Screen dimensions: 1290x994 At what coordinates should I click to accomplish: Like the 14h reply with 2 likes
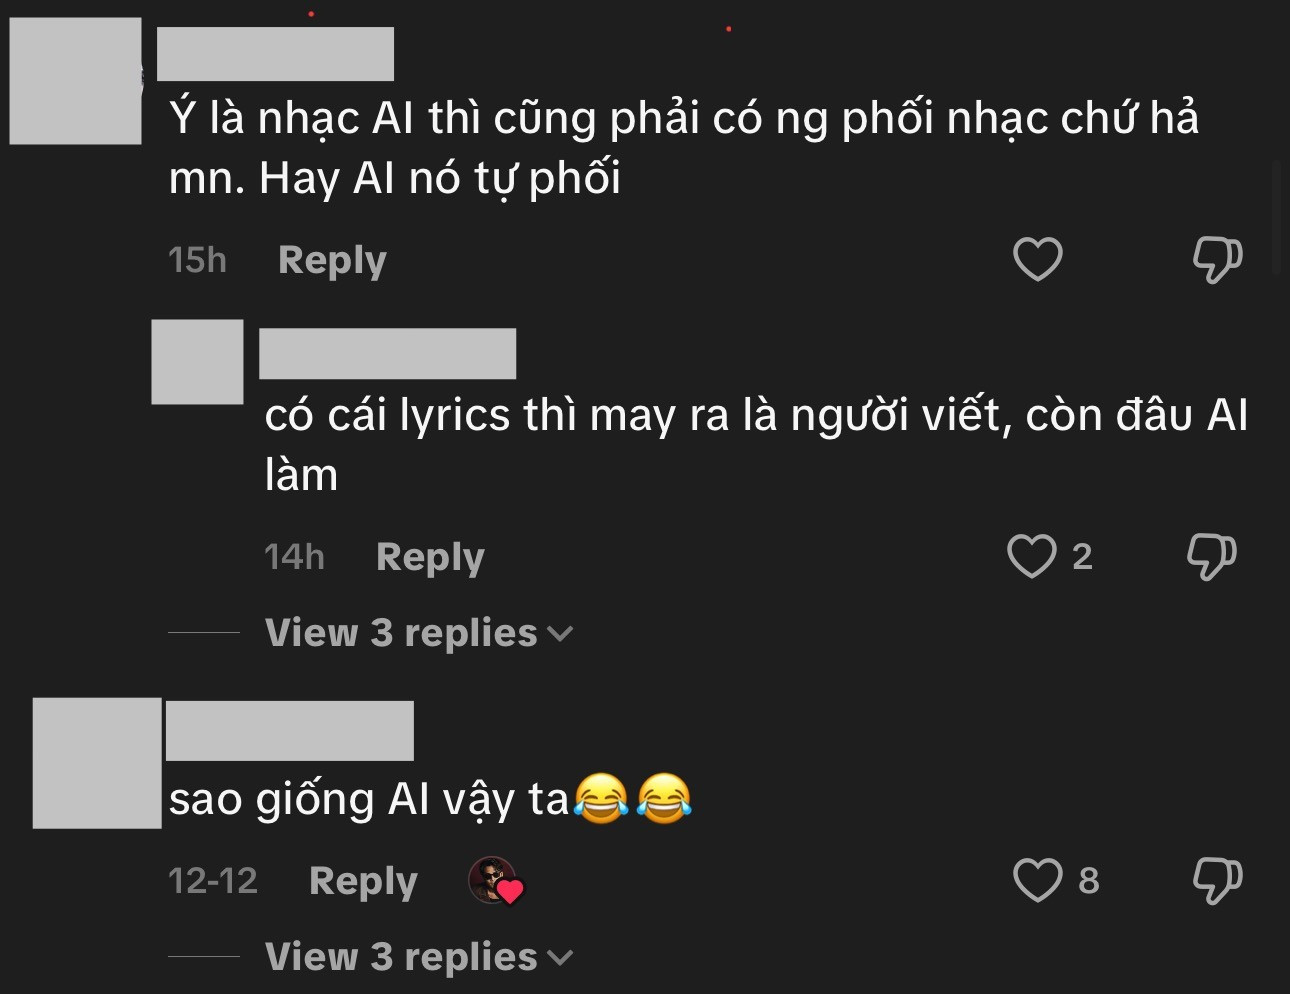[x=1031, y=556]
